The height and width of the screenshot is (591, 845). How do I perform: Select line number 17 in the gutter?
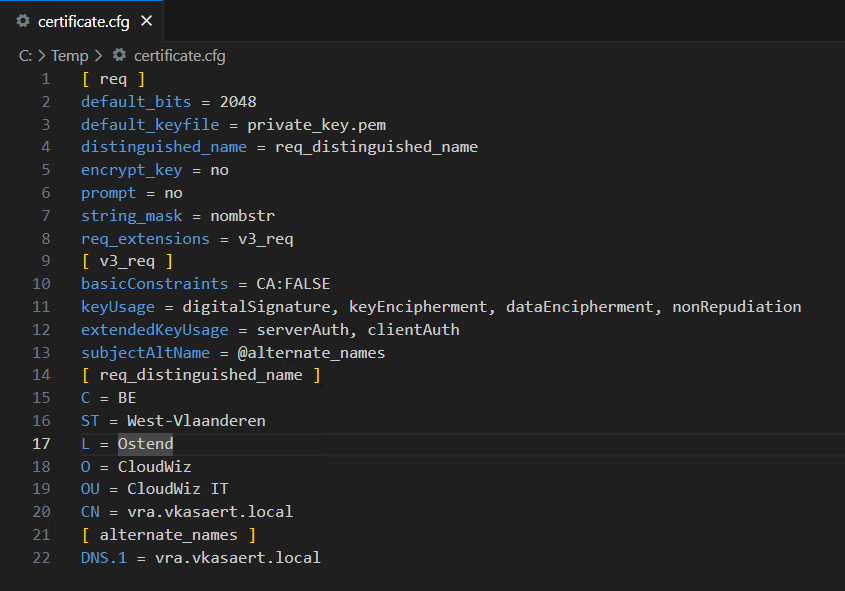tap(42, 443)
